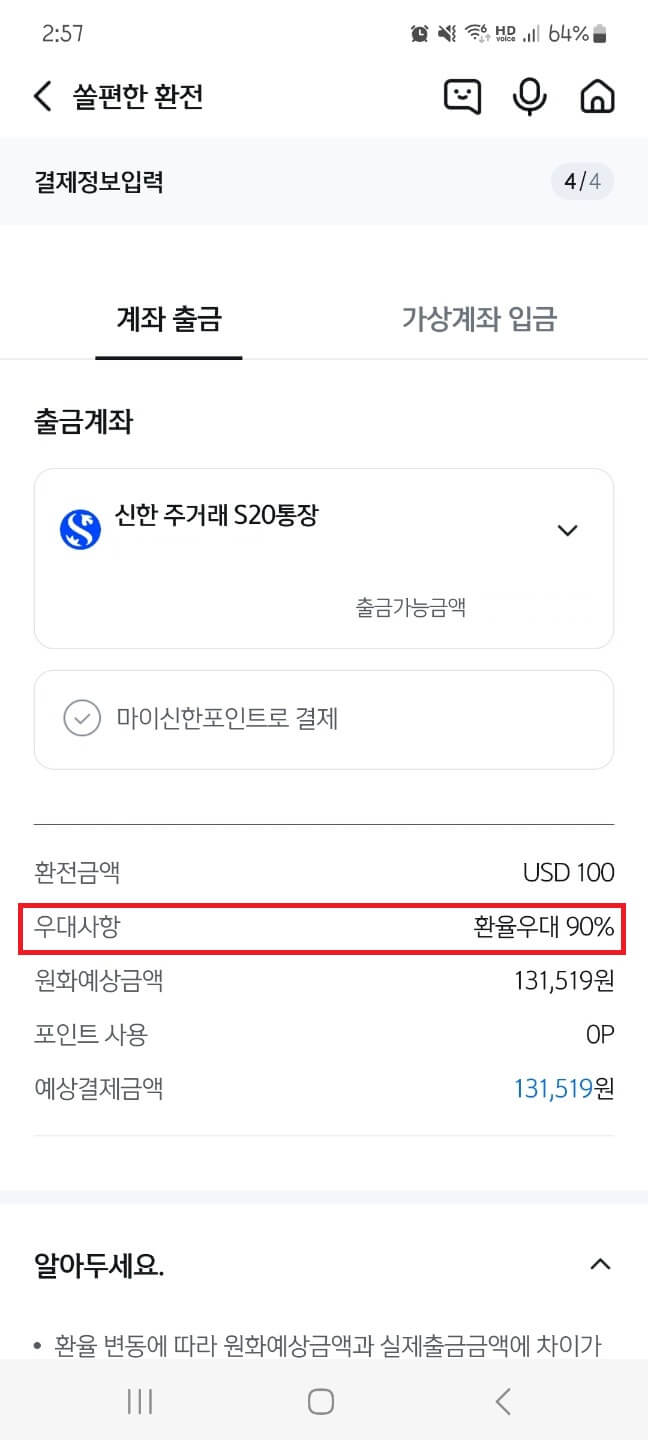Switch to the 가상계좌 입금 tab

479,316
